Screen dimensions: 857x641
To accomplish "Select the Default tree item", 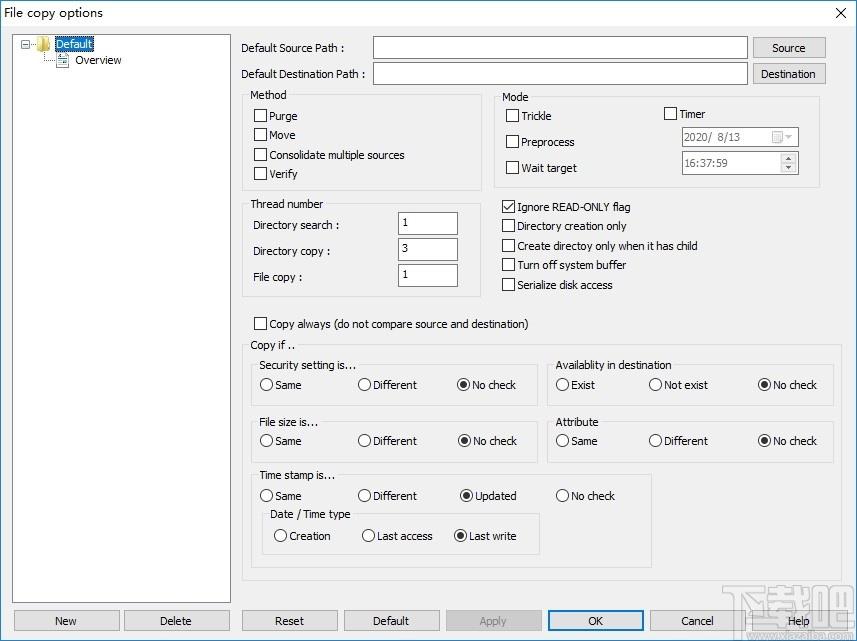I will click(x=74, y=44).
